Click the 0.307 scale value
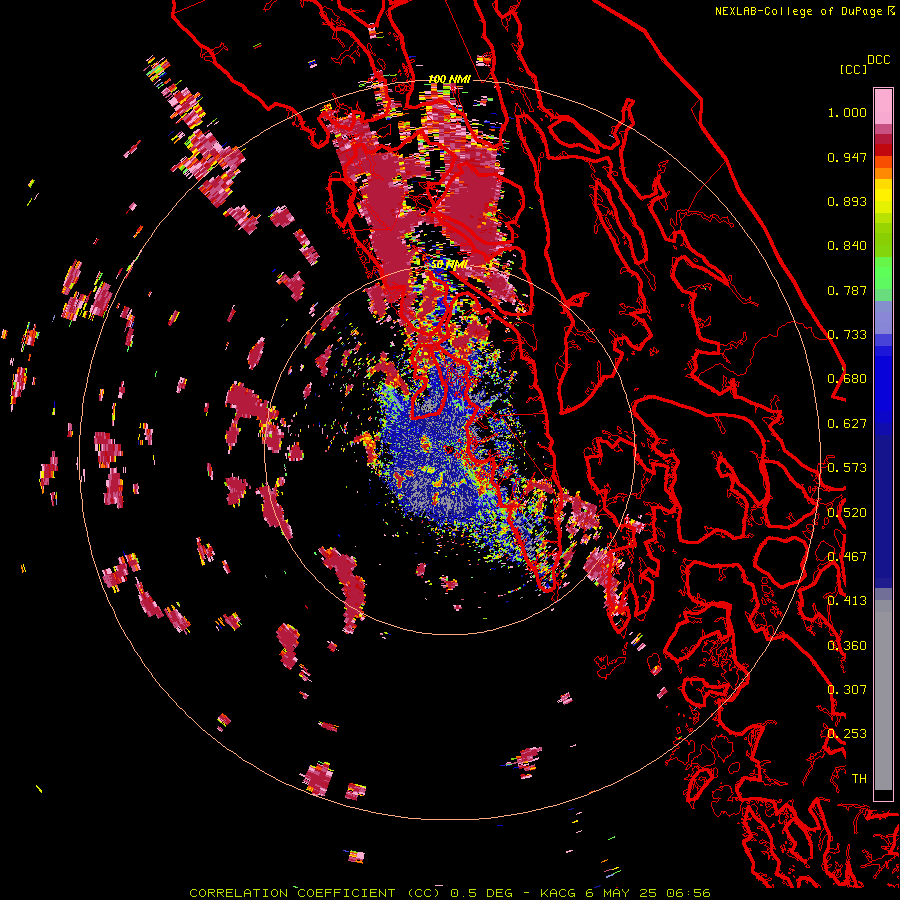Screen dimensions: 900x900 pos(847,690)
